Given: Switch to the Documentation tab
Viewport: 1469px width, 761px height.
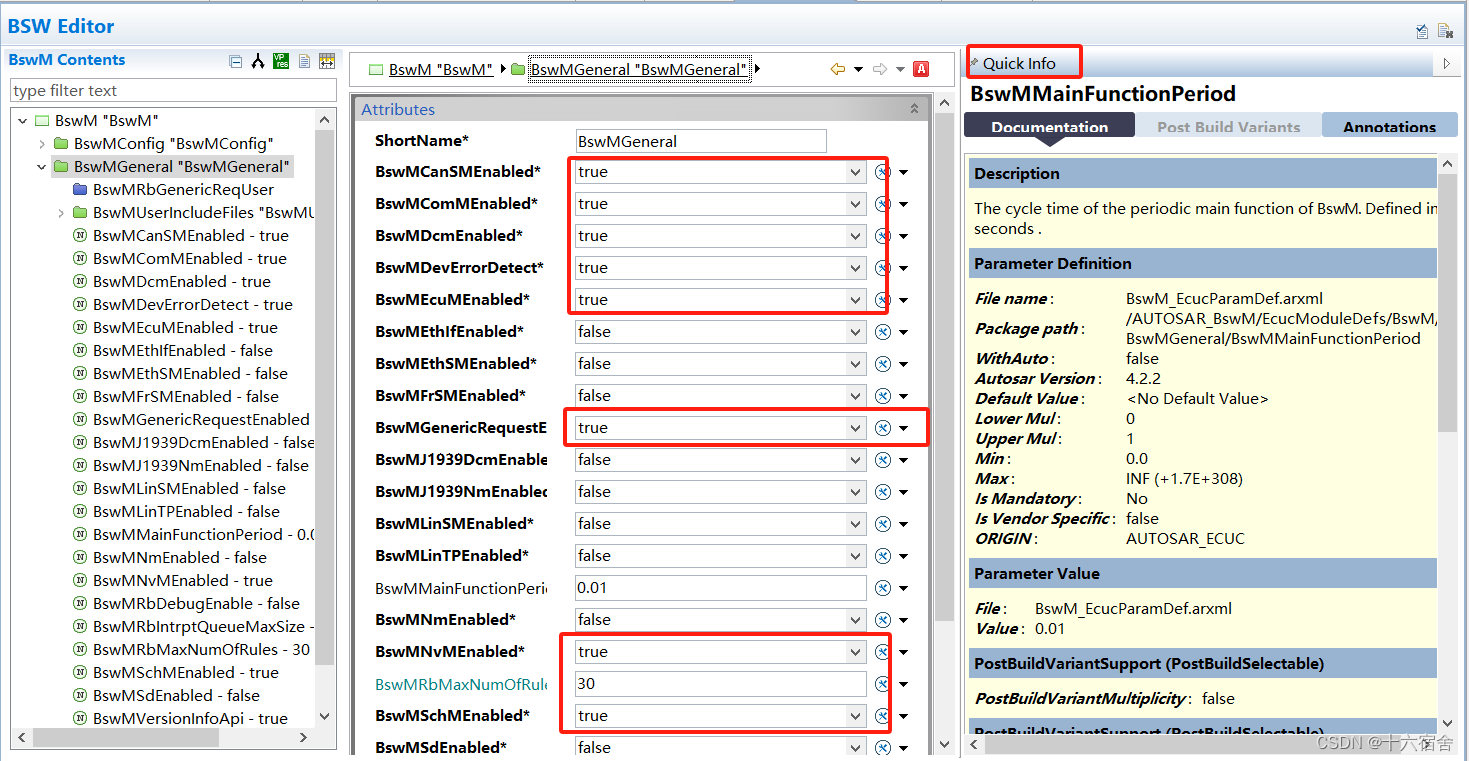Looking at the screenshot, I should [1049, 126].
